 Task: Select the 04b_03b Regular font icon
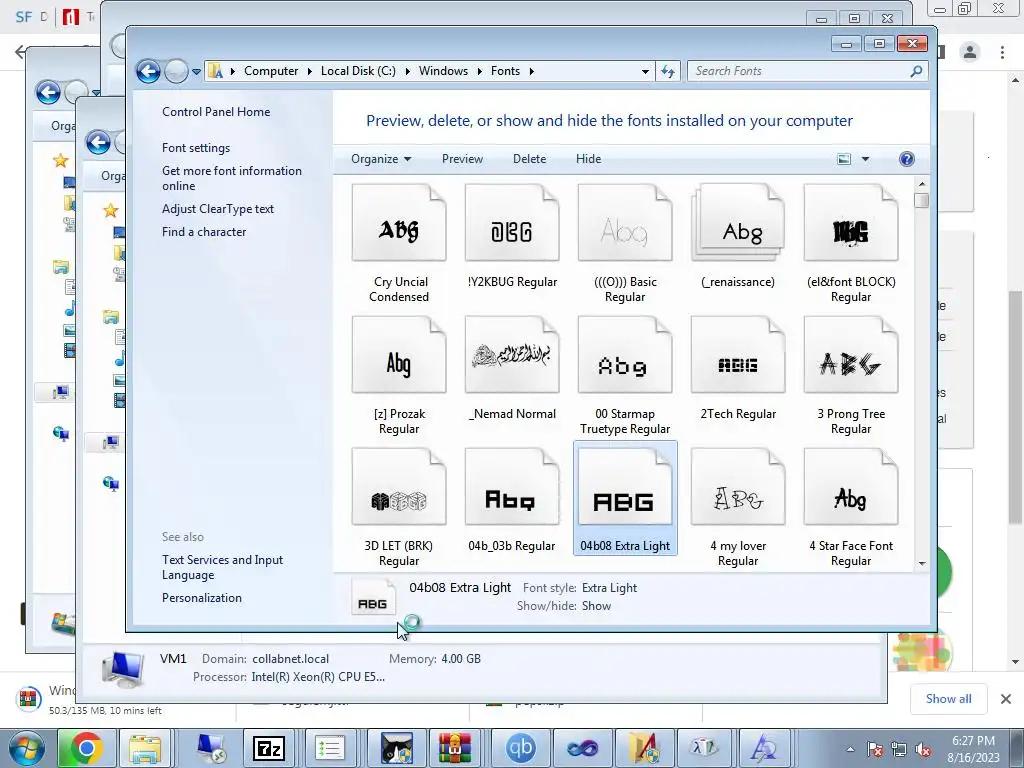[512, 487]
